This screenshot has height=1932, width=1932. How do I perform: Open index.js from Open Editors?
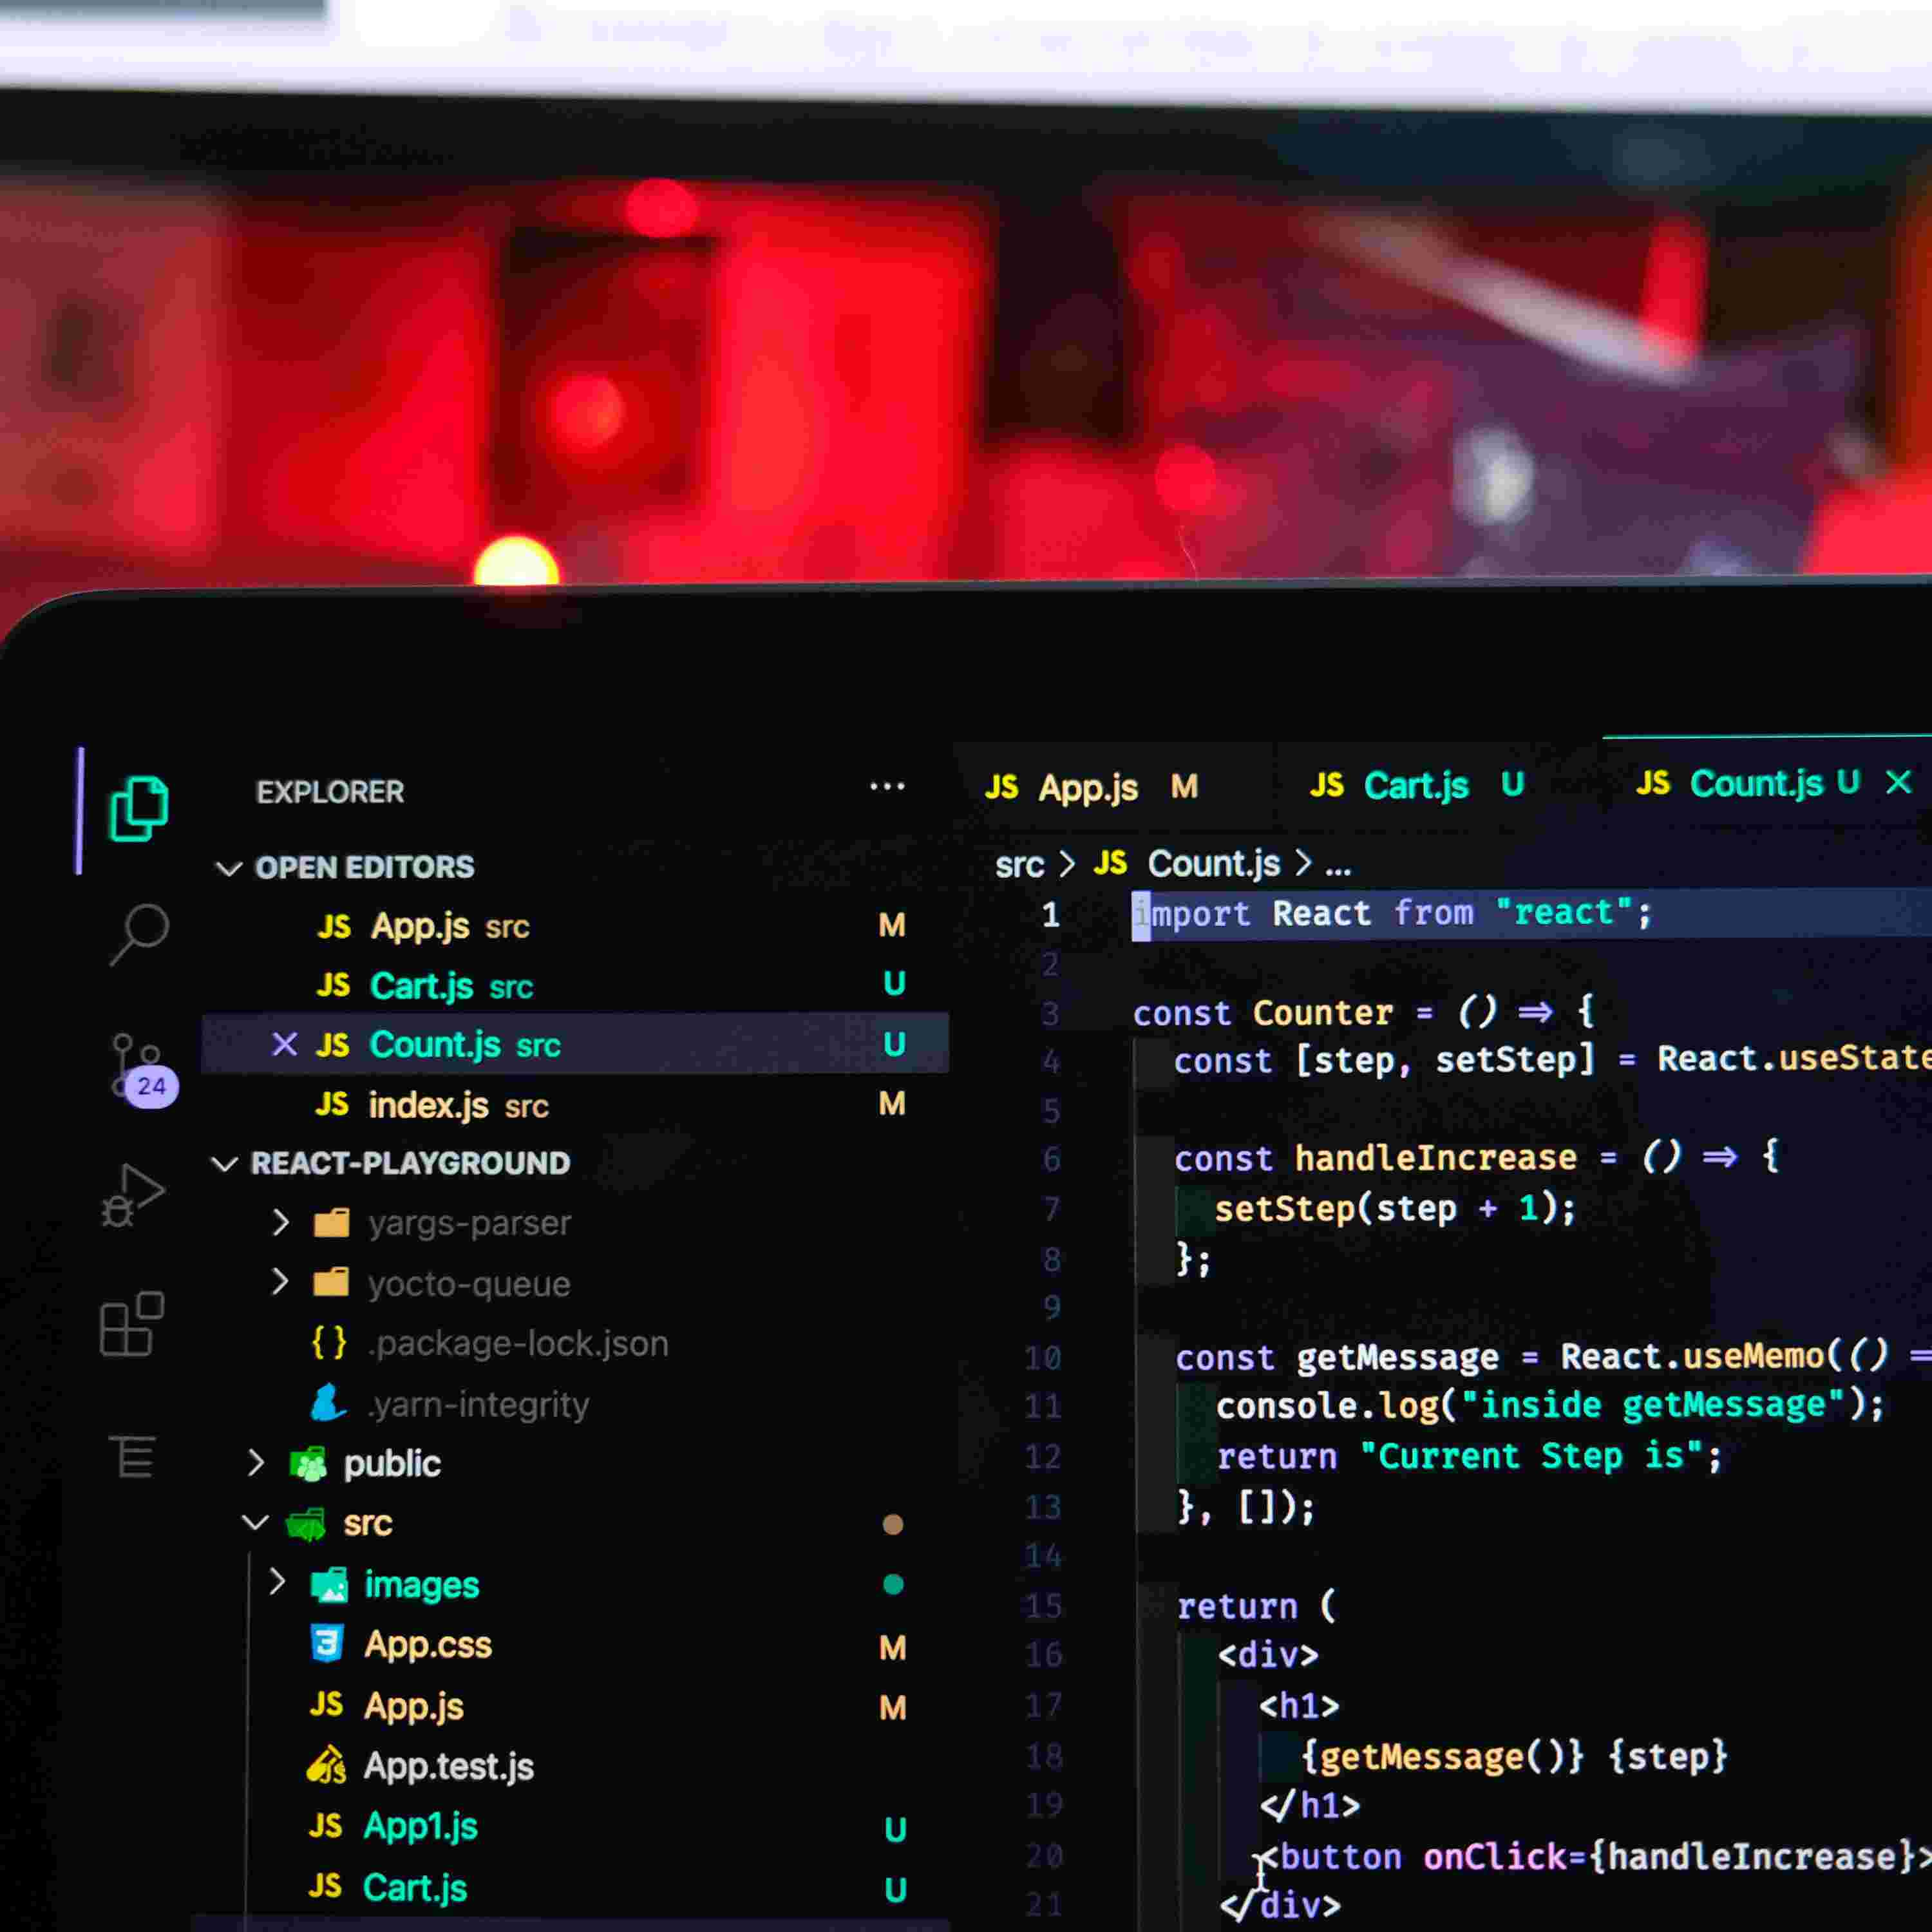point(429,1105)
